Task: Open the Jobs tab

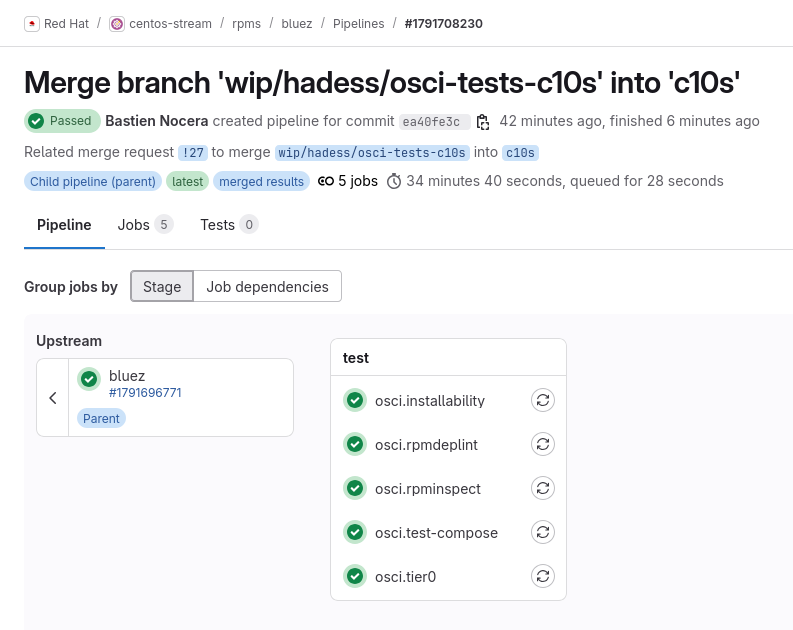Action: 144,224
